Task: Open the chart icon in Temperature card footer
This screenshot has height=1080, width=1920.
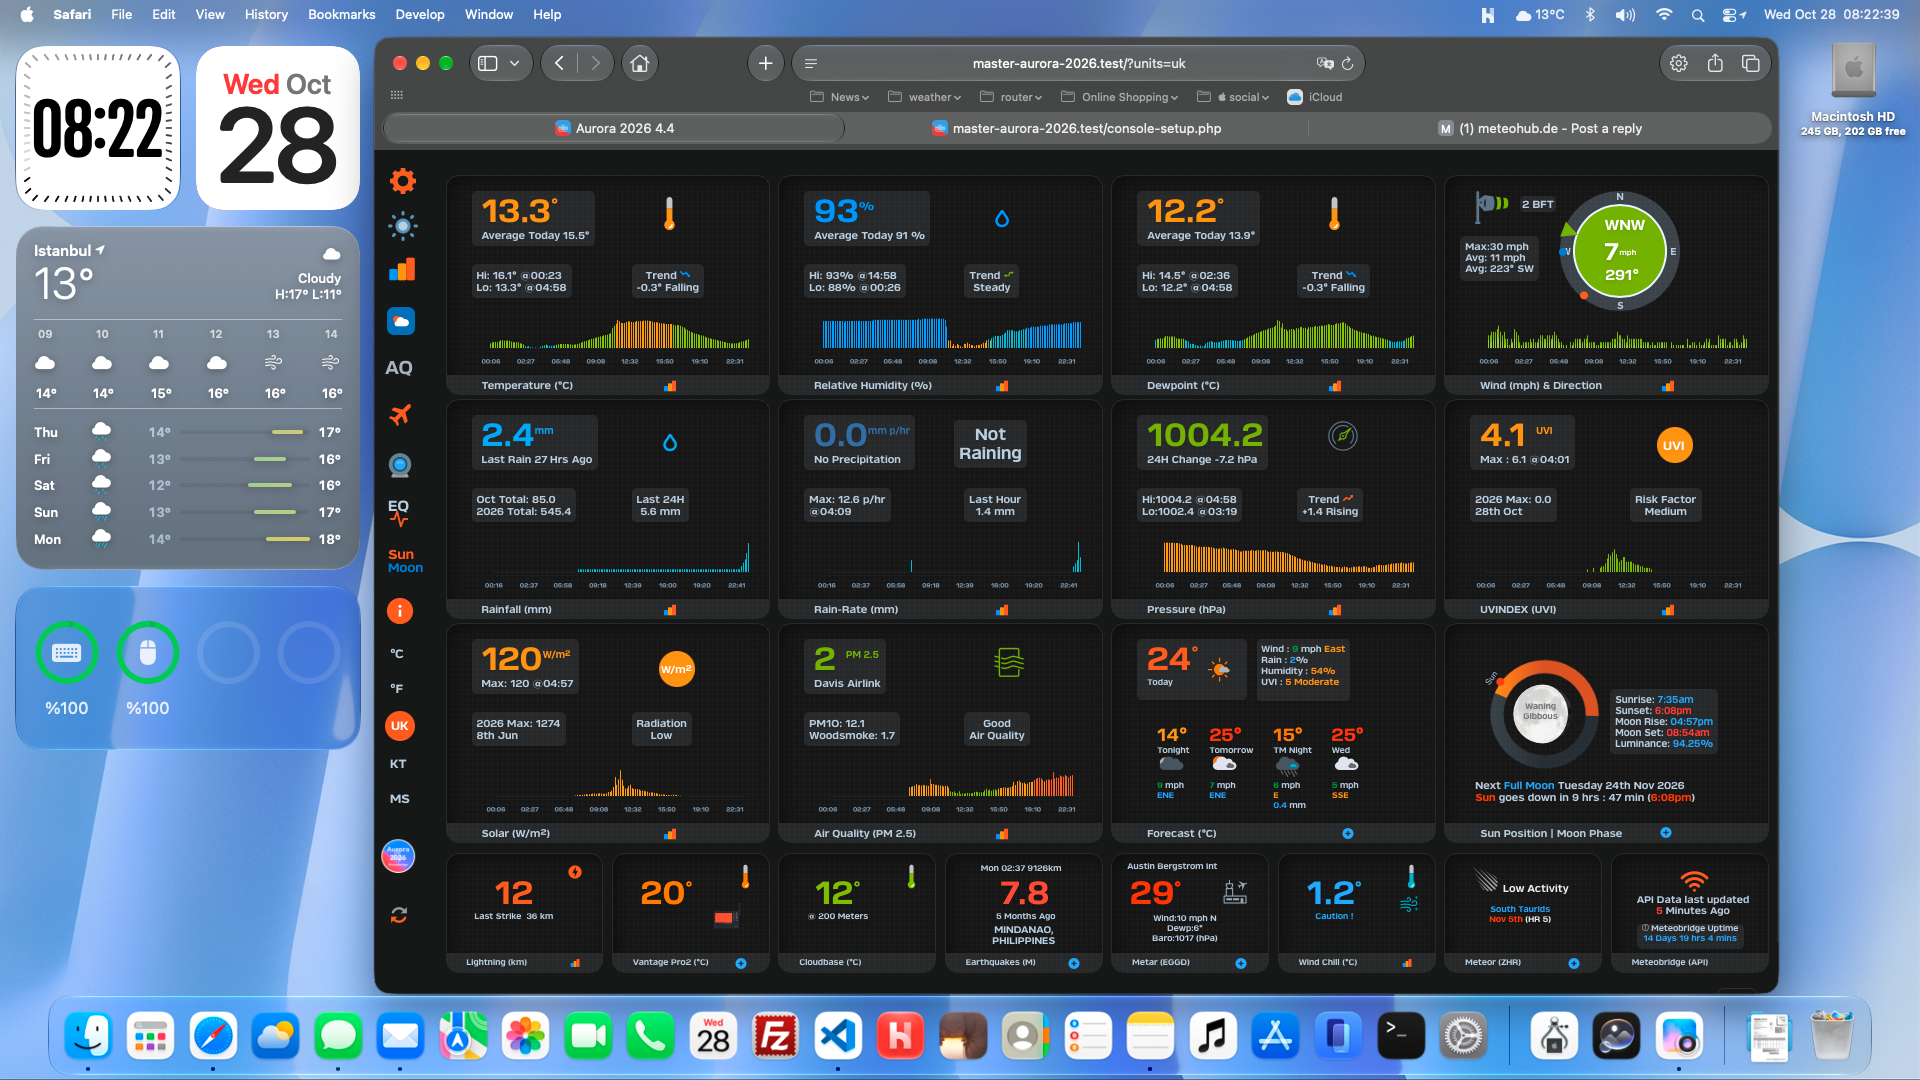Action: pos(670,386)
